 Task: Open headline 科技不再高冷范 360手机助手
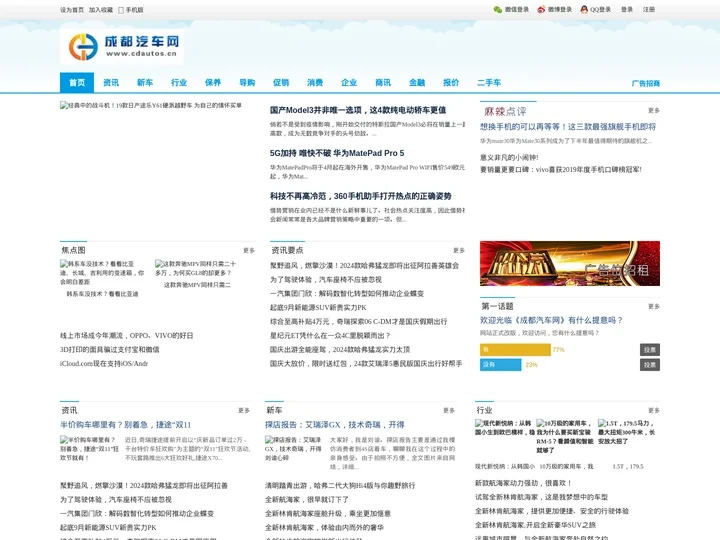click(x=360, y=197)
